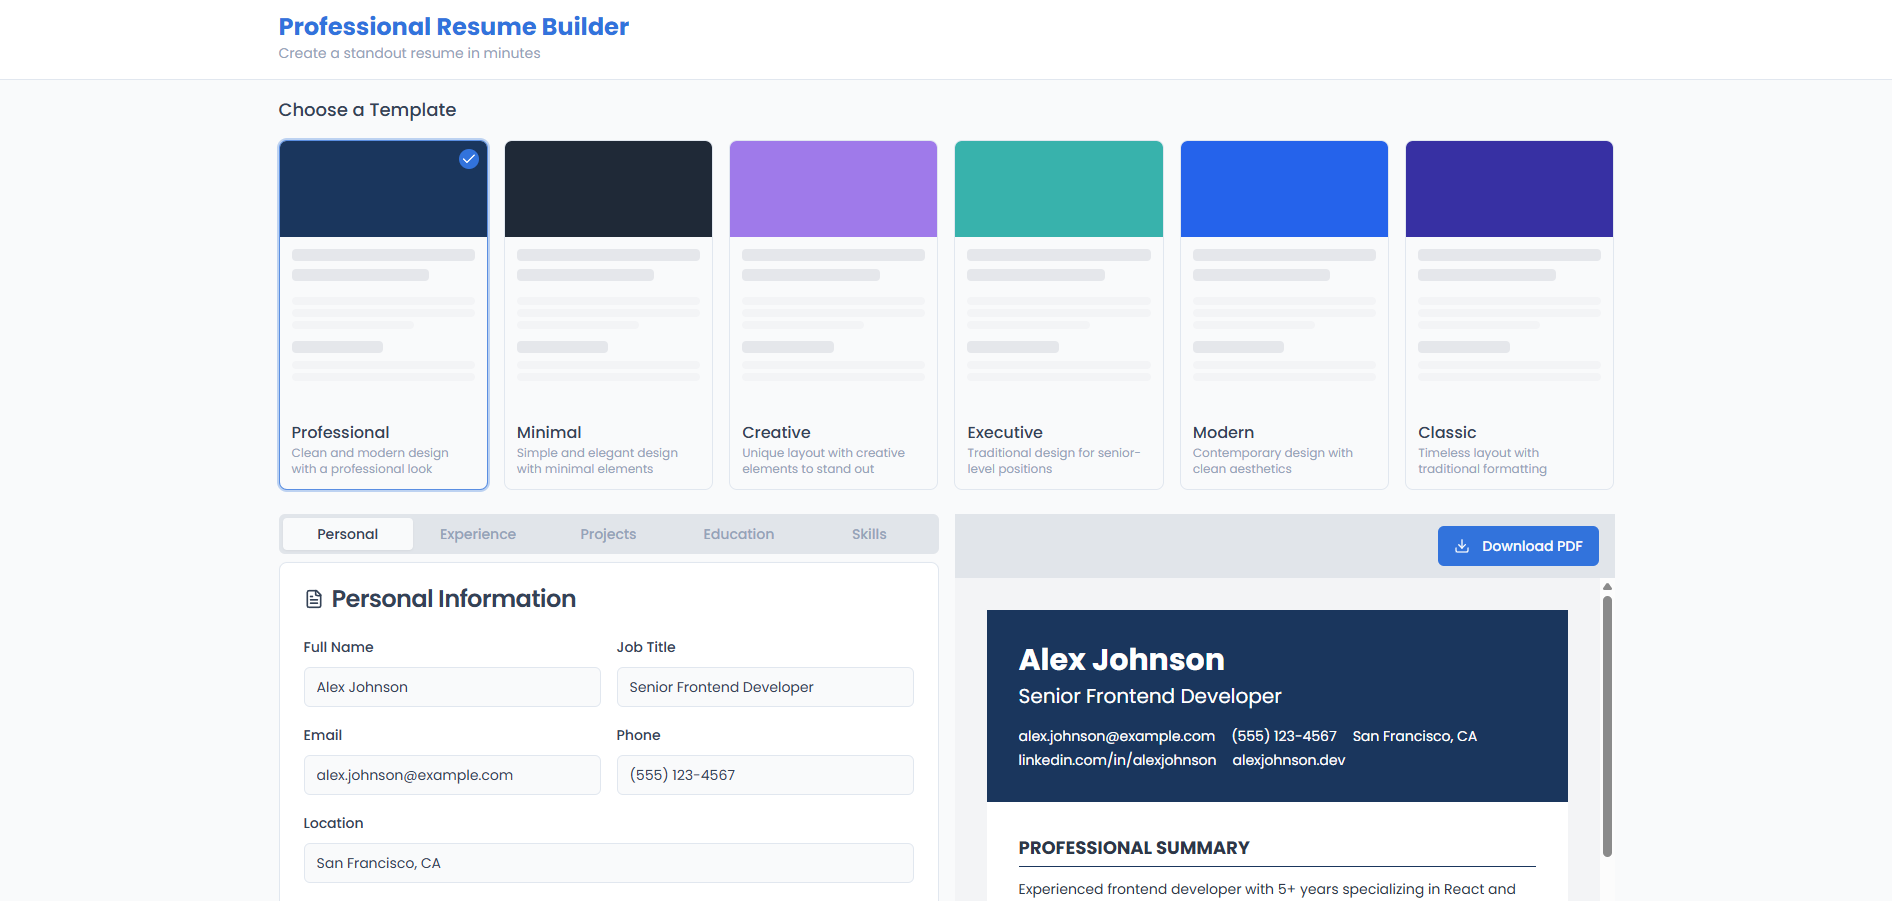Pick the Executive template card
The height and width of the screenshot is (901, 1892).
1059,315
